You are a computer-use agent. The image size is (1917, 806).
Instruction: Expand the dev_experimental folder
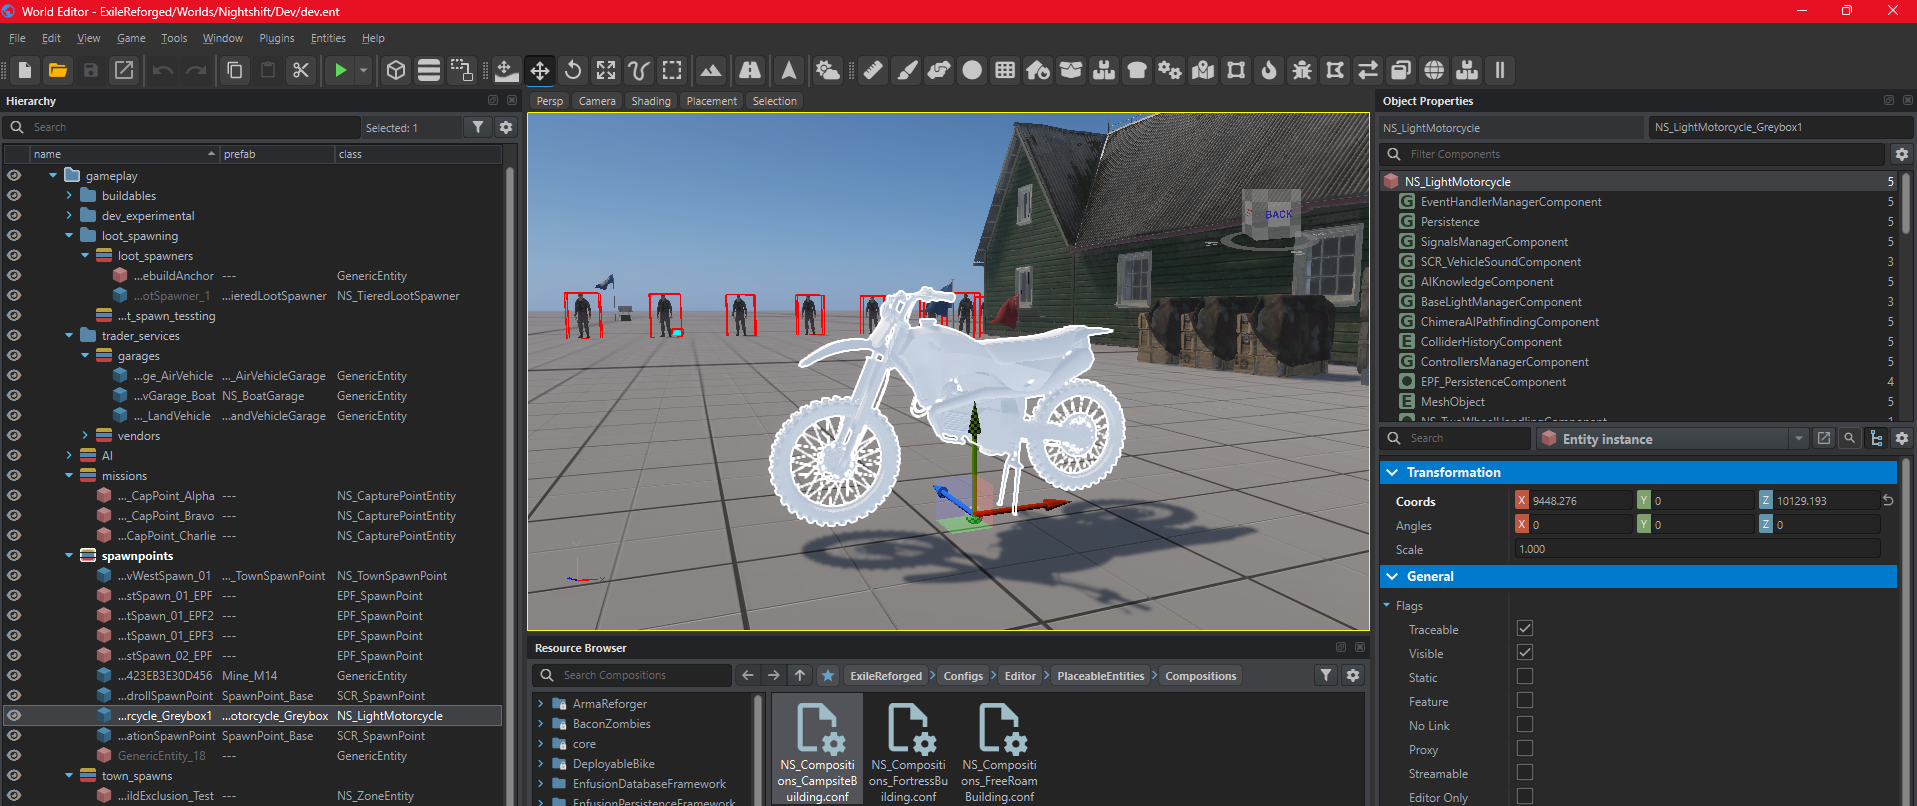point(69,215)
